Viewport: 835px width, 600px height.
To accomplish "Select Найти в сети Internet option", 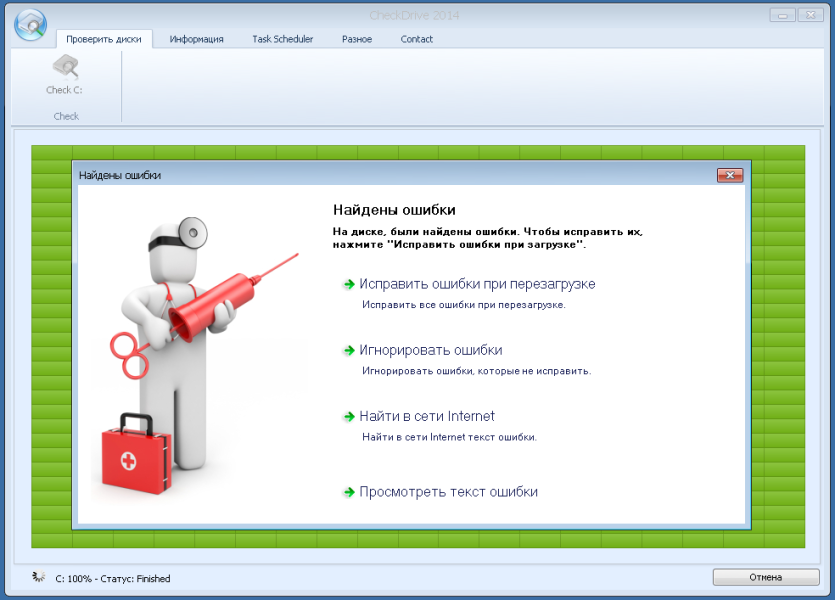I will (427, 416).
